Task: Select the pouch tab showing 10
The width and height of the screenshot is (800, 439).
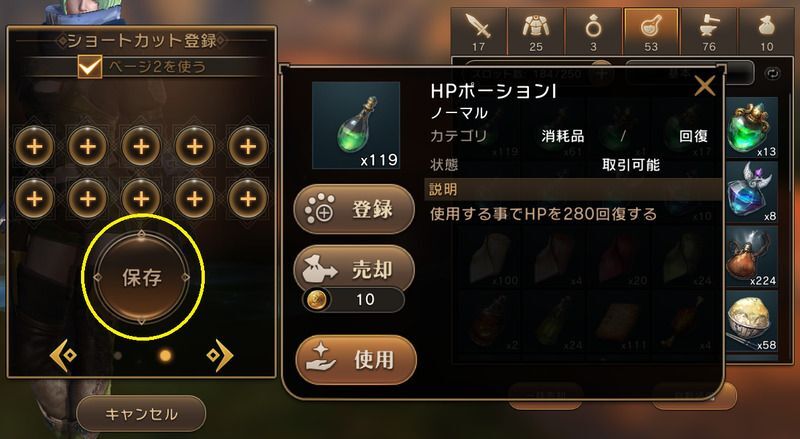Action: (767, 31)
